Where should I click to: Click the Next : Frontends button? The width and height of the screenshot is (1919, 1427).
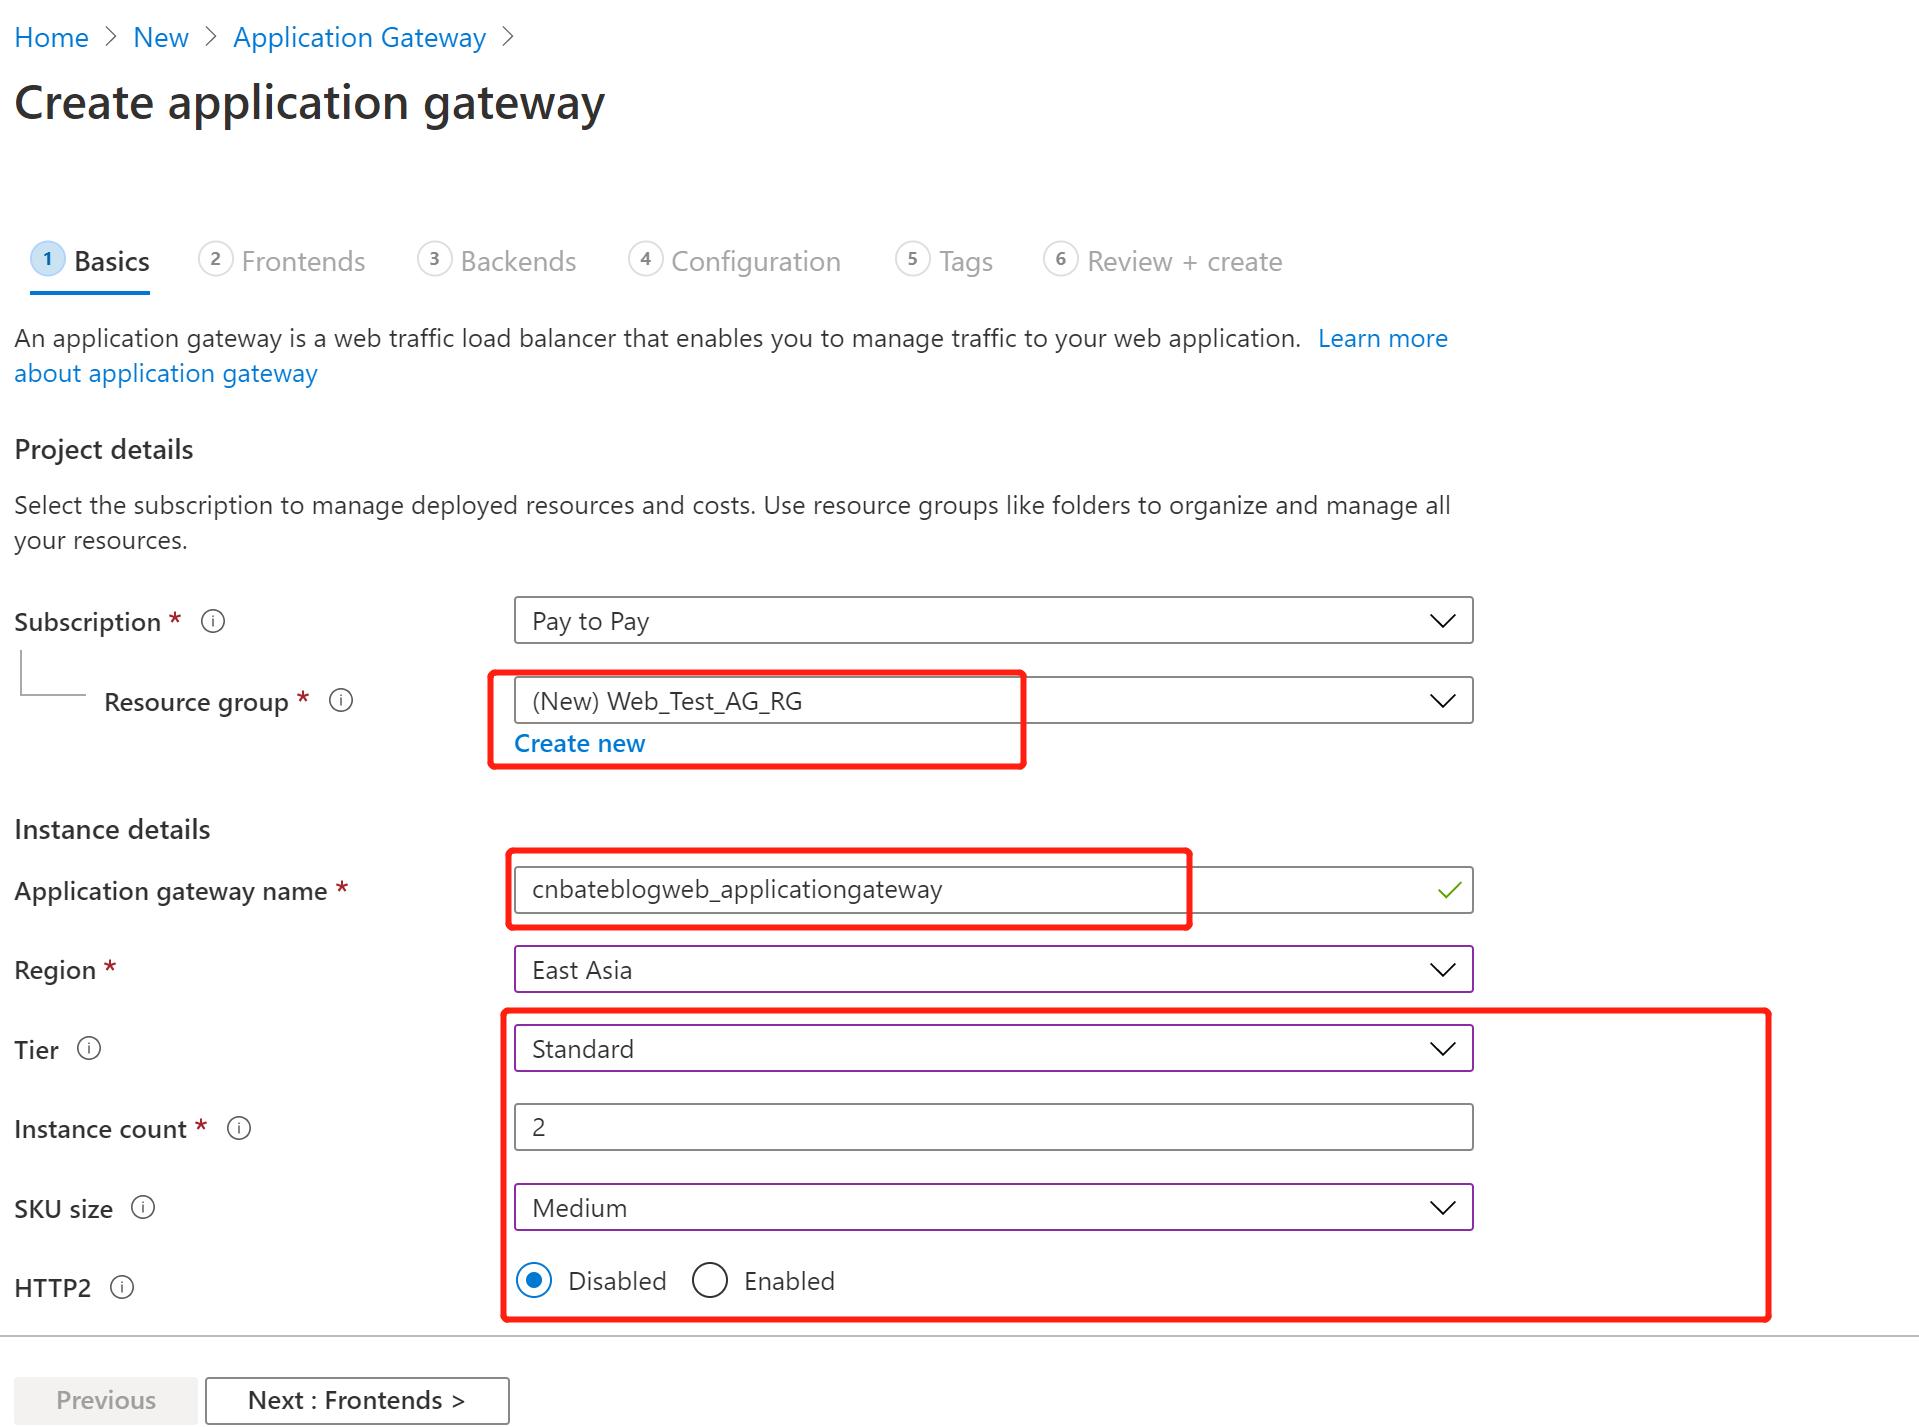pyautogui.click(x=356, y=1400)
